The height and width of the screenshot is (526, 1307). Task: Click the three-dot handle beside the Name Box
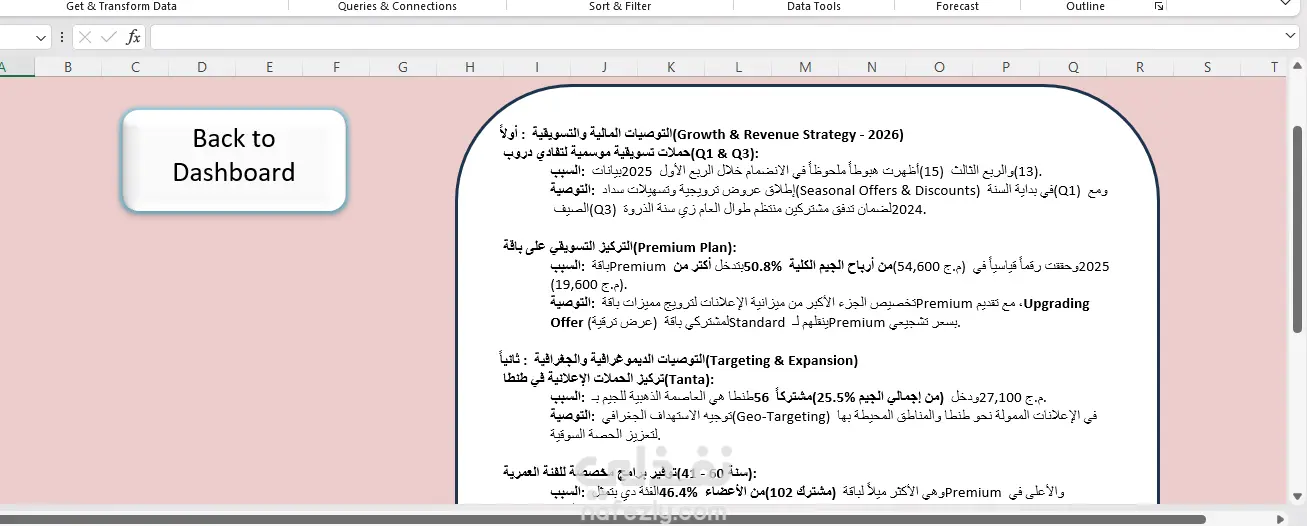click(62, 37)
